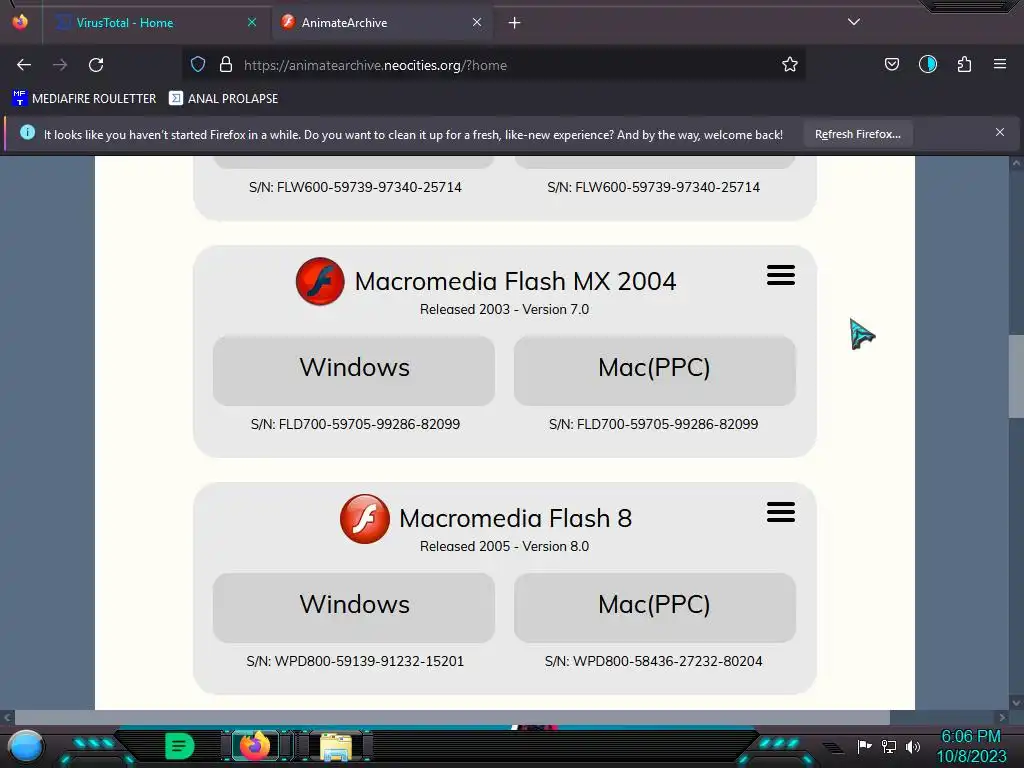Click the Macromedia Flash MX 2004 logo
Viewport: 1024px width, 768px height.
[x=320, y=281]
